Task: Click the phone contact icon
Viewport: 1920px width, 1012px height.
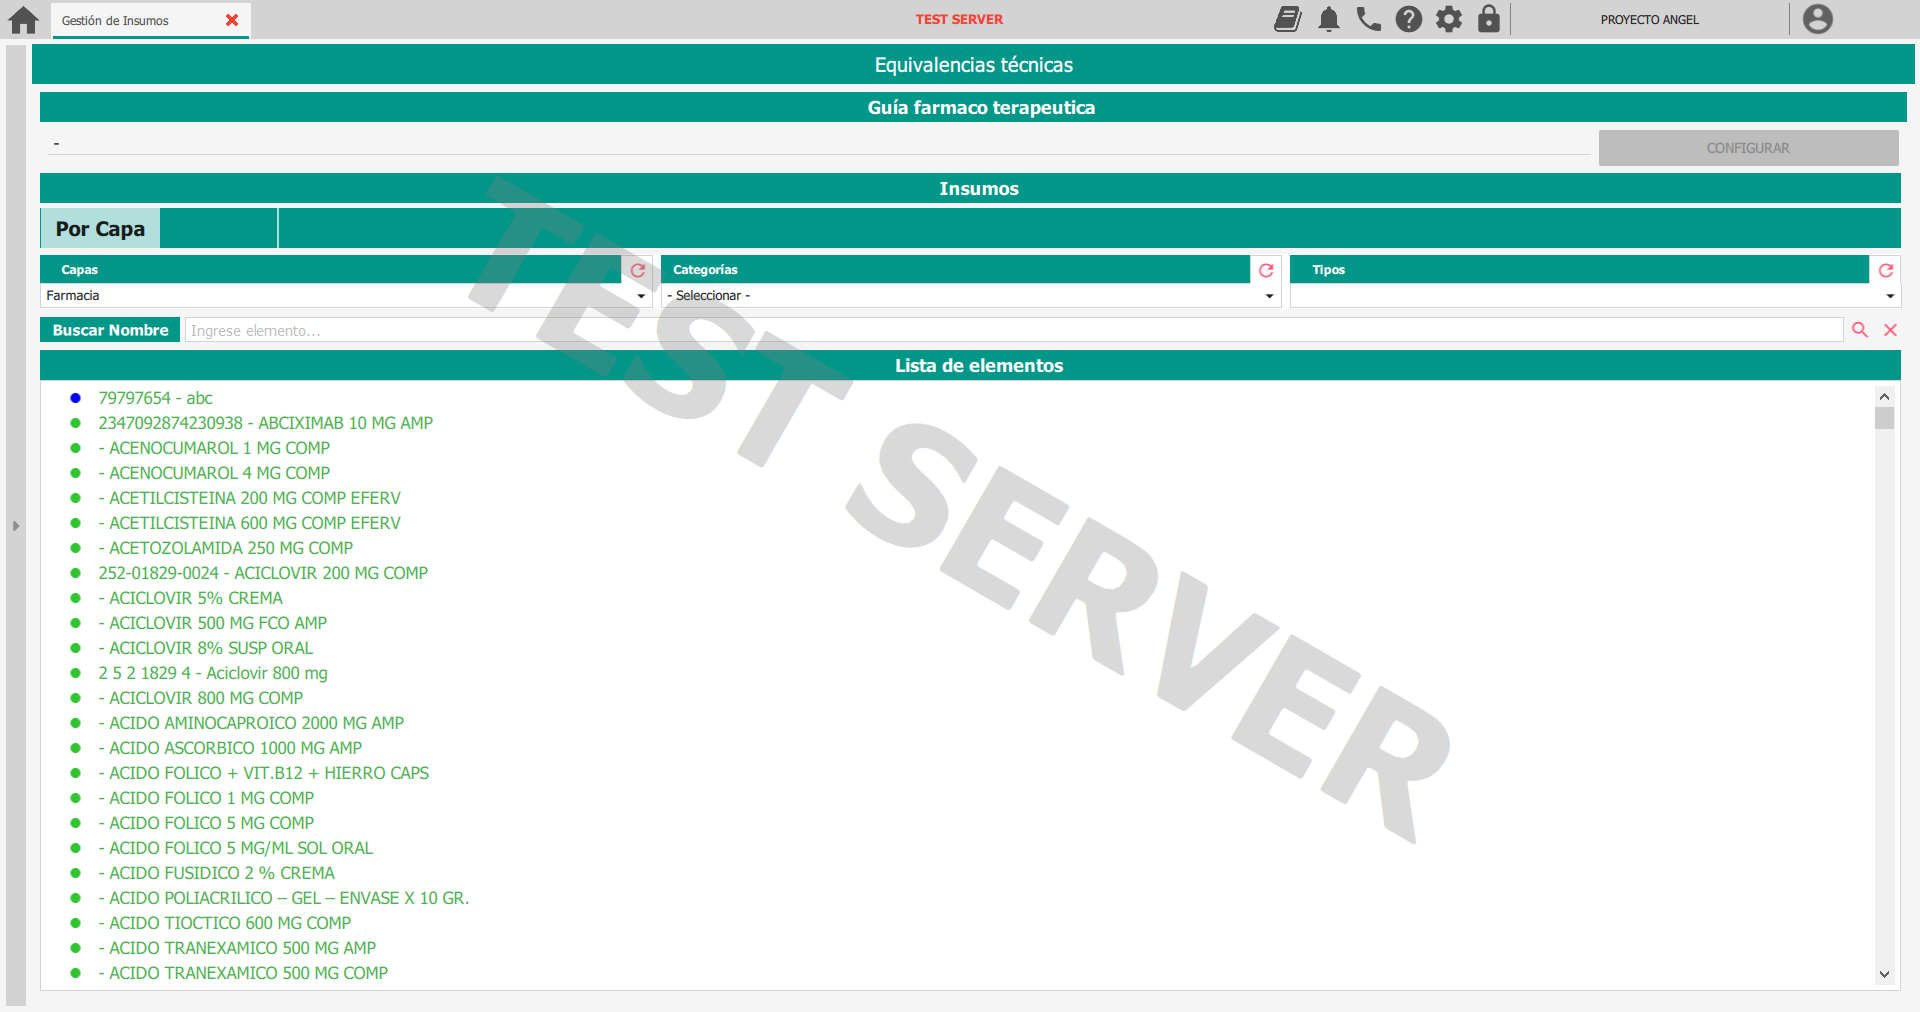Action: click(x=1368, y=19)
